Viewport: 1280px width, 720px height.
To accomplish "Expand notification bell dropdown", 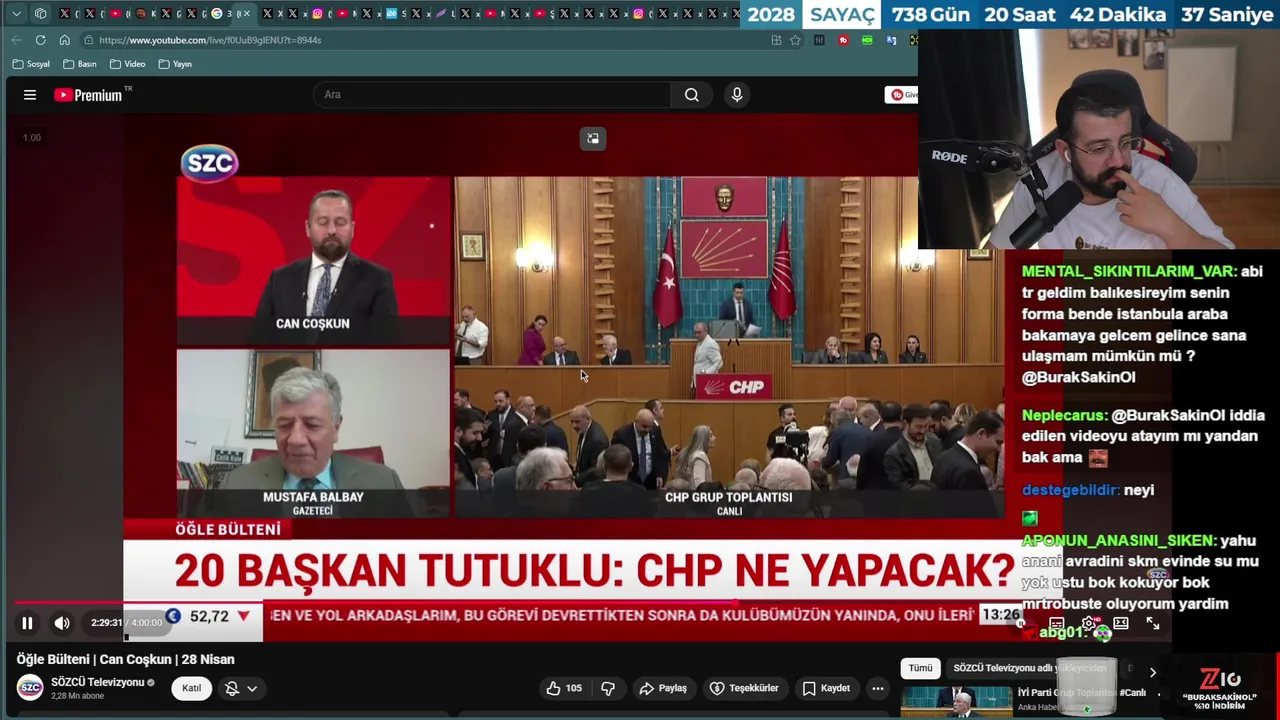I will (241, 688).
